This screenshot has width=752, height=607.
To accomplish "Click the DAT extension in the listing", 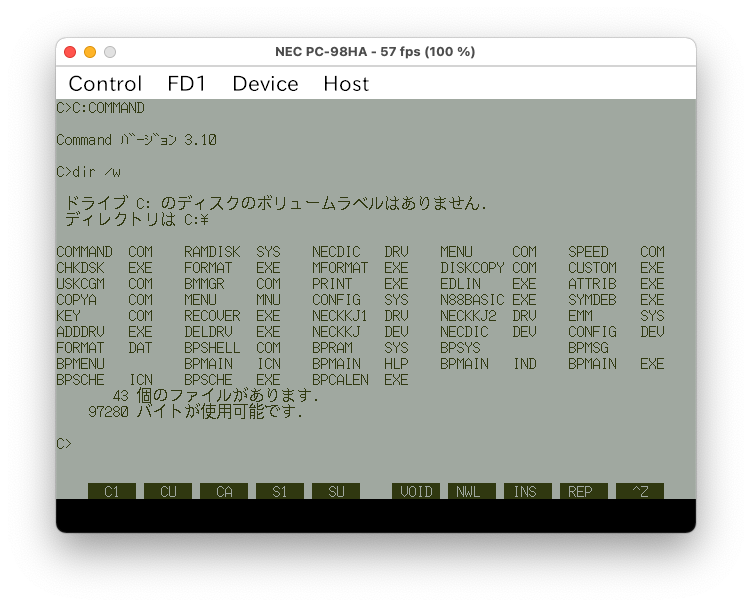I will 140,348.
